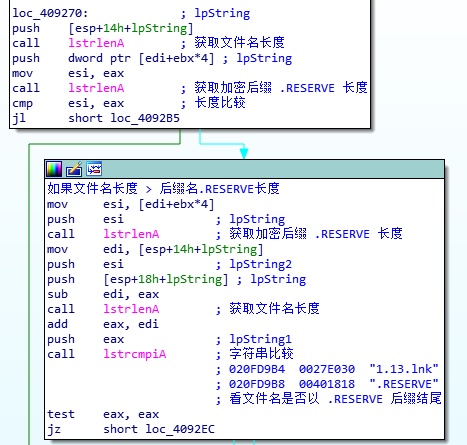
Task: Click the jump target loc_4092EC
Action: pyautogui.click(x=180, y=429)
